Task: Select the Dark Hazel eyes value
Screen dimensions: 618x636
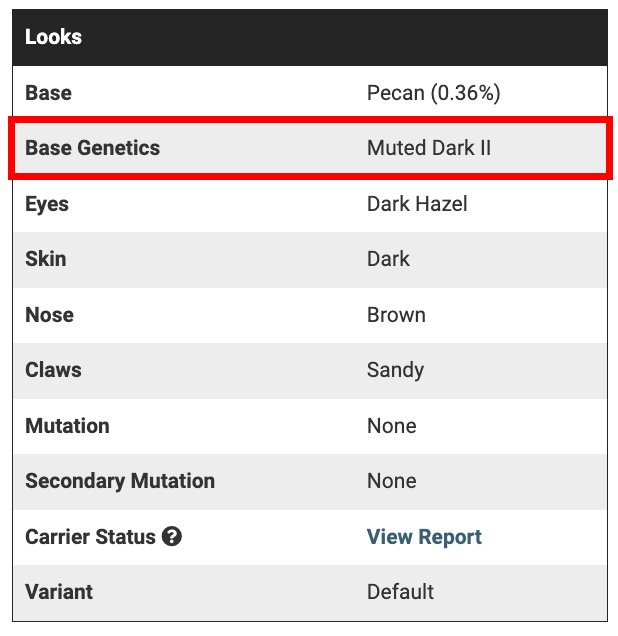Action: tap(417, 204)
